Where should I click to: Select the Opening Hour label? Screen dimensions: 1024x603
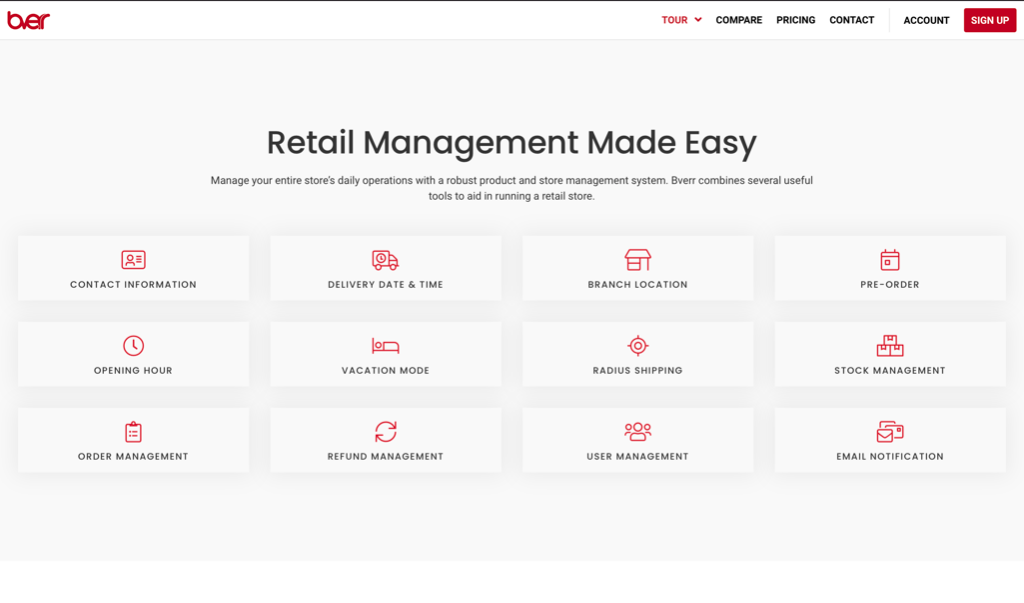133,370
